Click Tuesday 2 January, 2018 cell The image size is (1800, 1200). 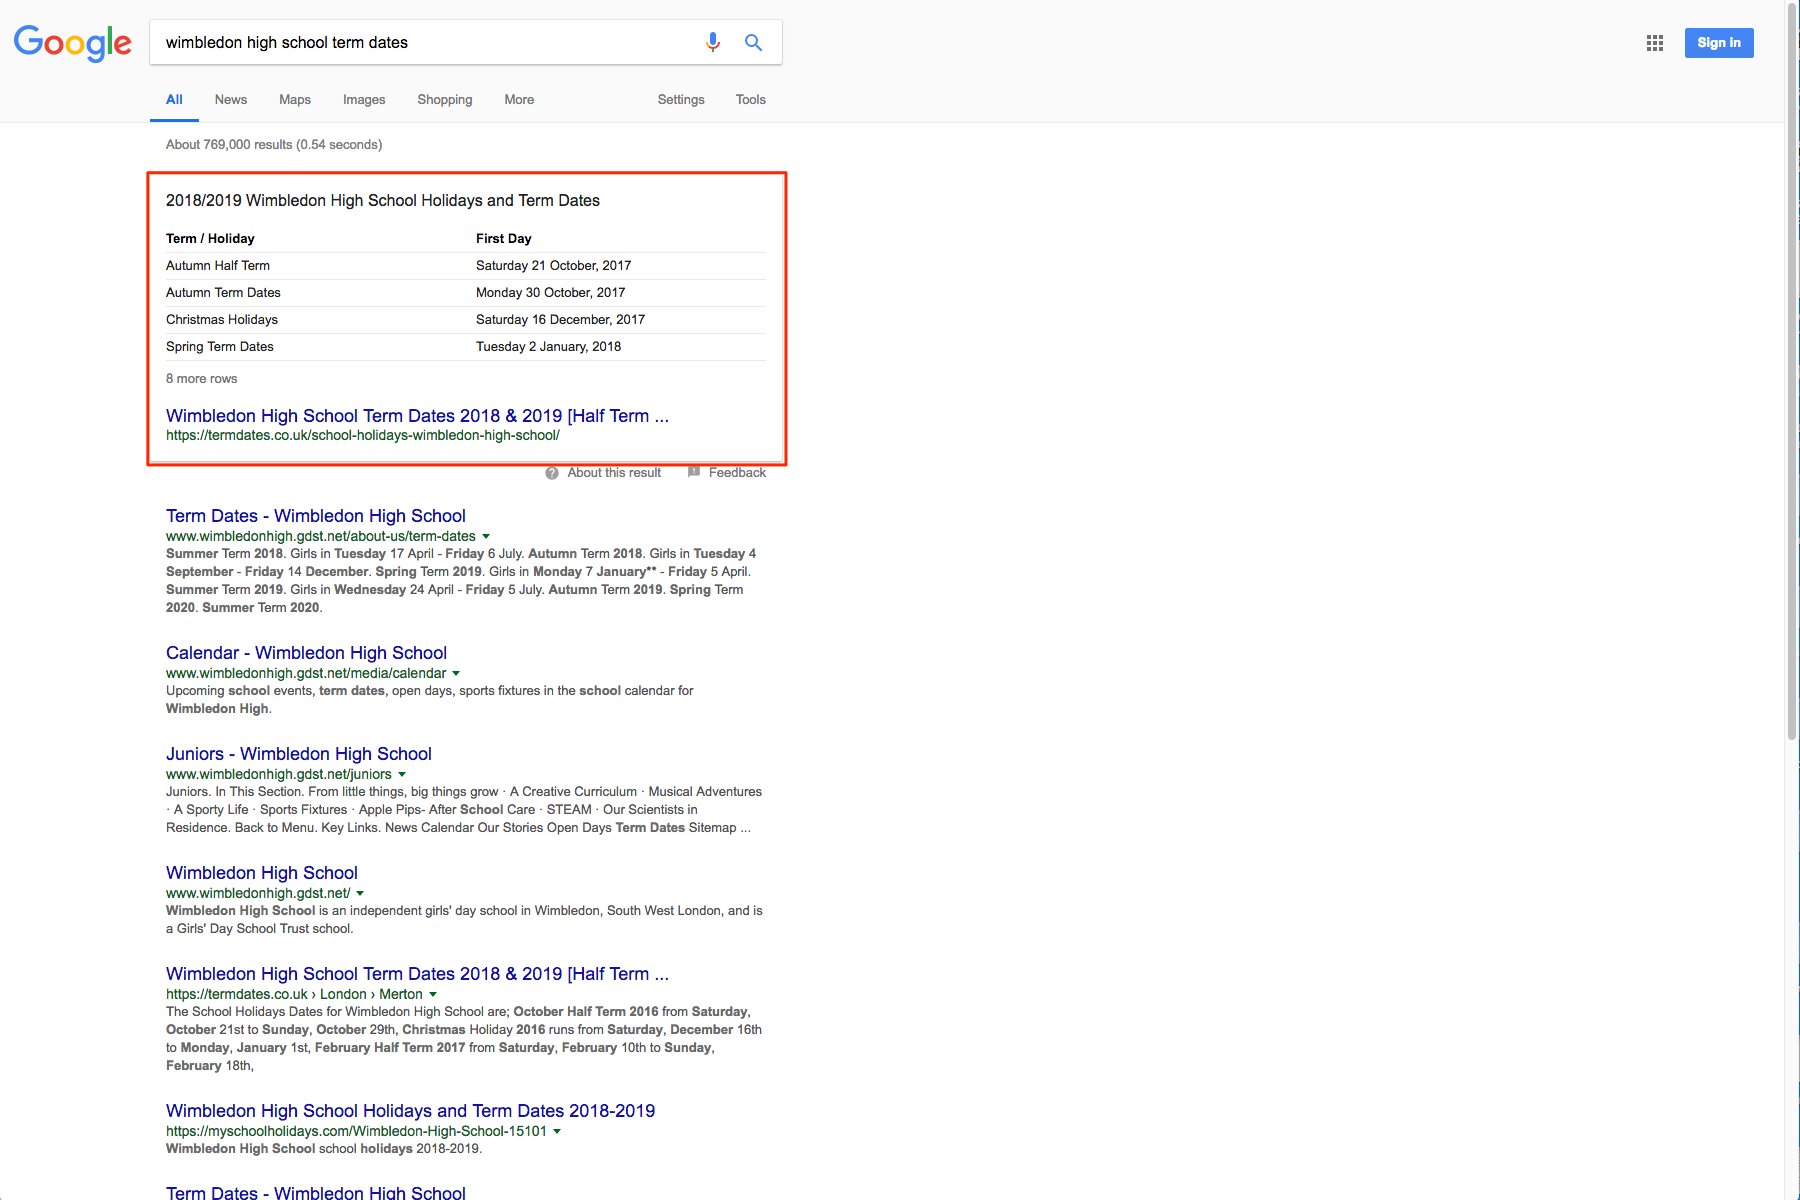tap(548, 347)
